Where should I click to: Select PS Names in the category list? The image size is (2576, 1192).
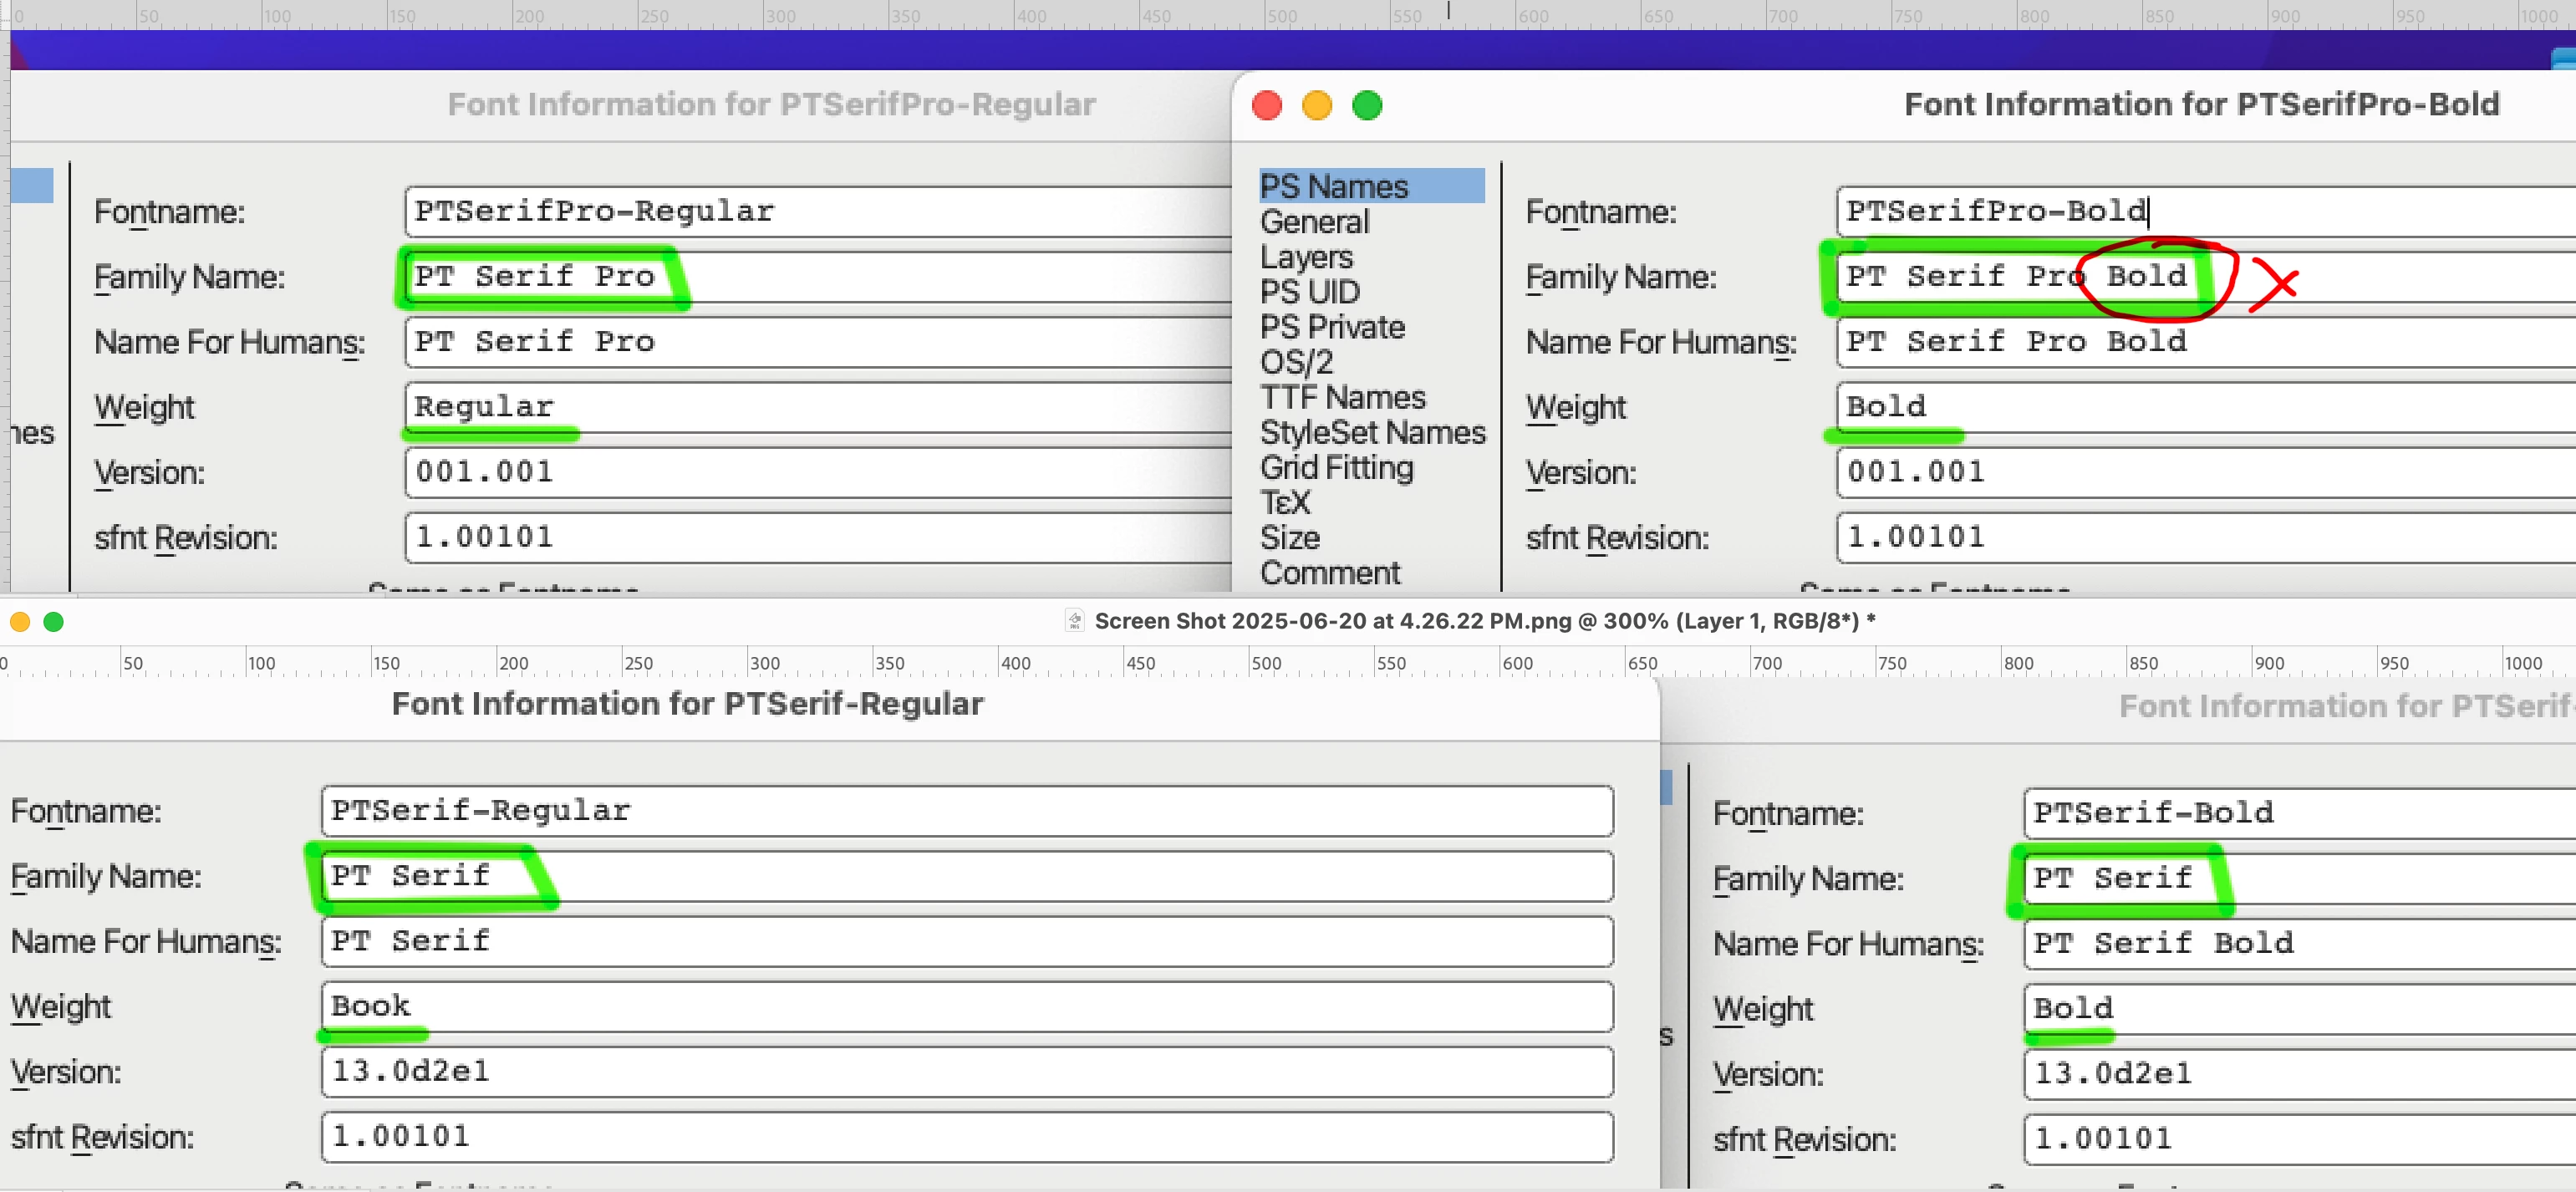coord(1333,186)
